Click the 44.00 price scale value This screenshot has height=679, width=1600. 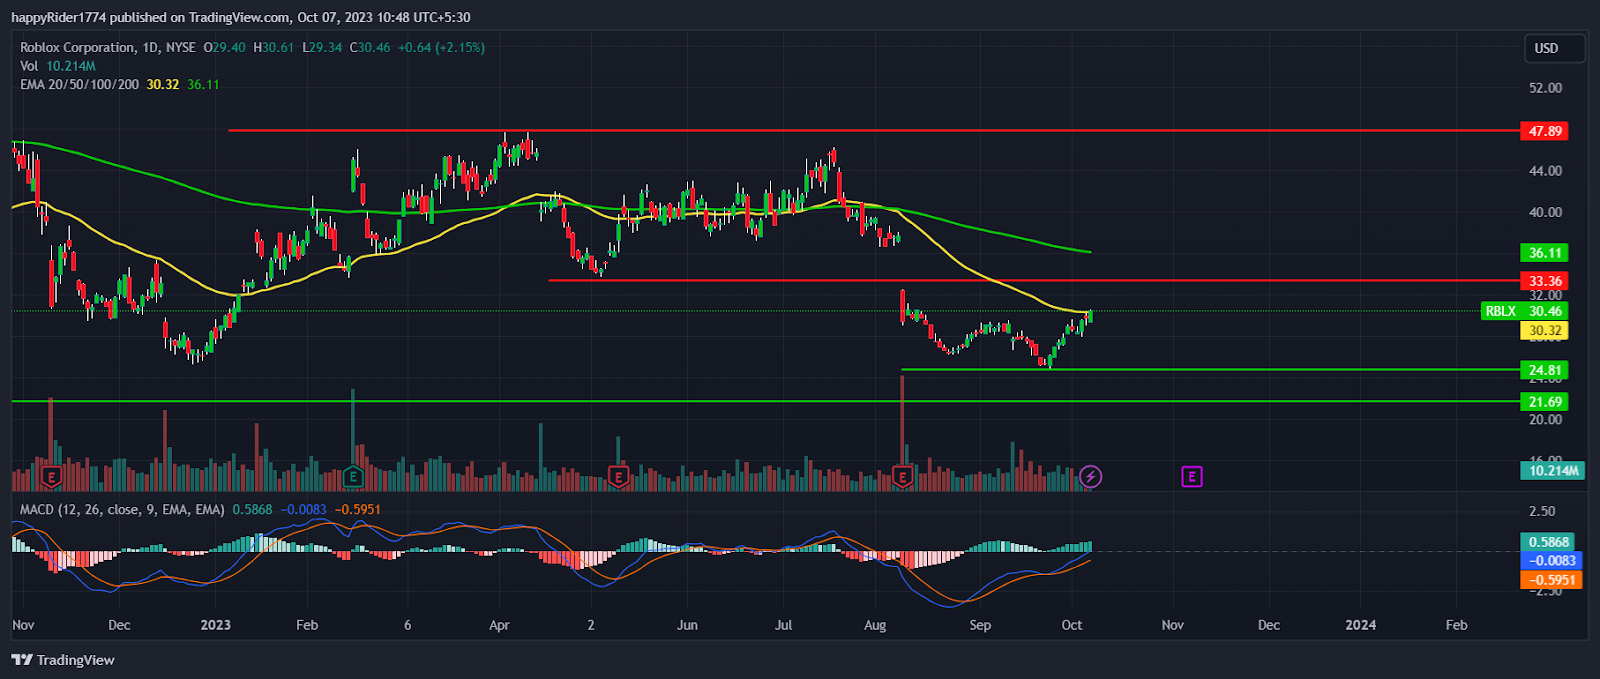1545,171
